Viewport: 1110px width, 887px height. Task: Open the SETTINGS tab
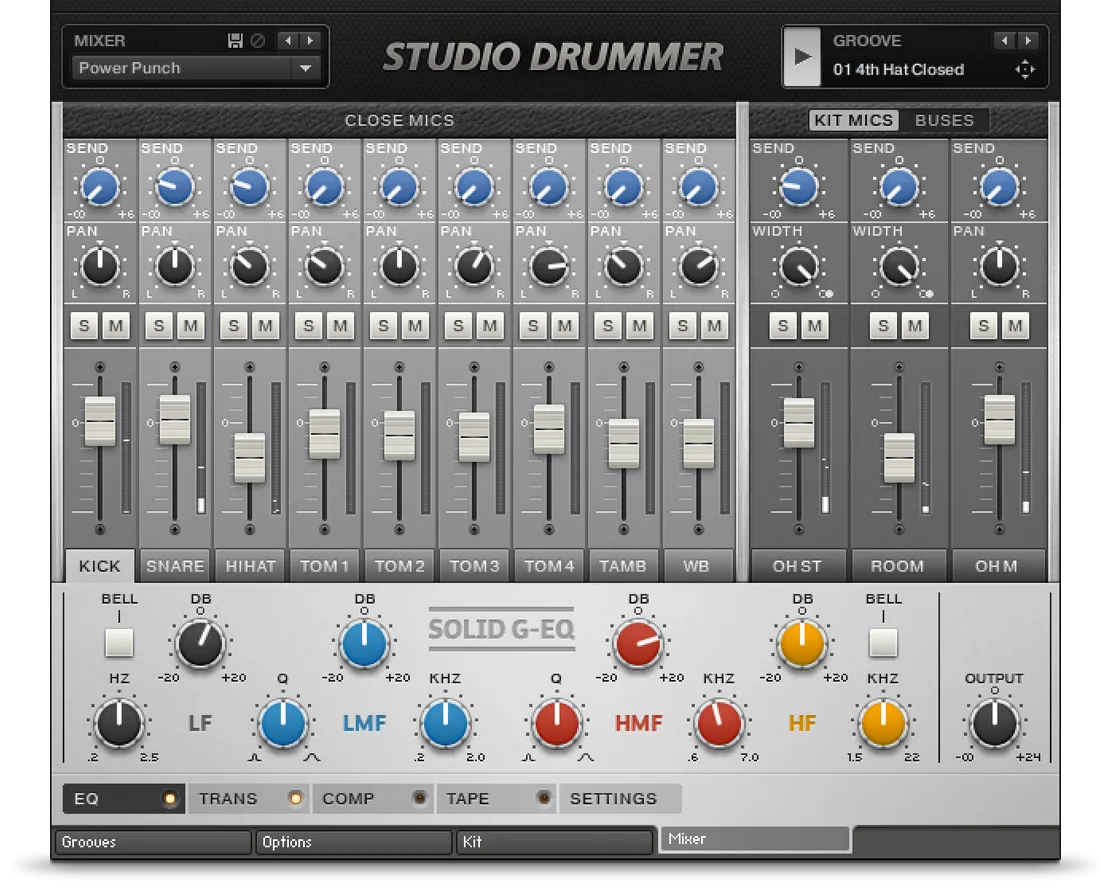point(620,799)
